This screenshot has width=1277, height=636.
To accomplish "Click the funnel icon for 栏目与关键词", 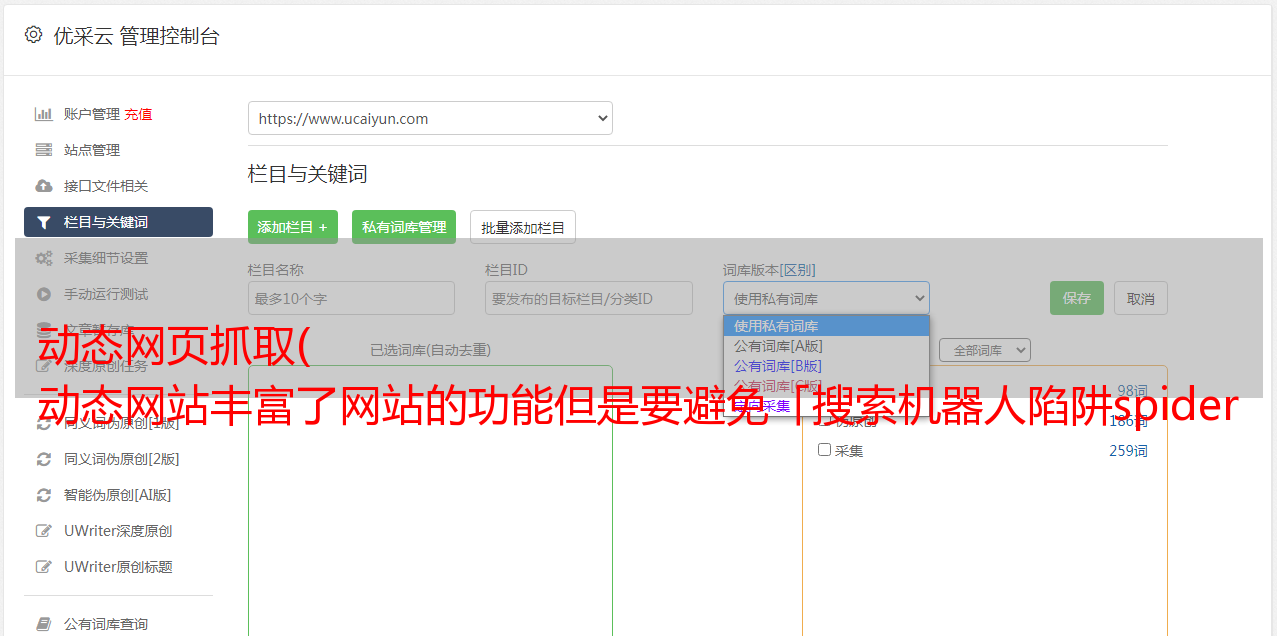I will (x=44, y=222).
